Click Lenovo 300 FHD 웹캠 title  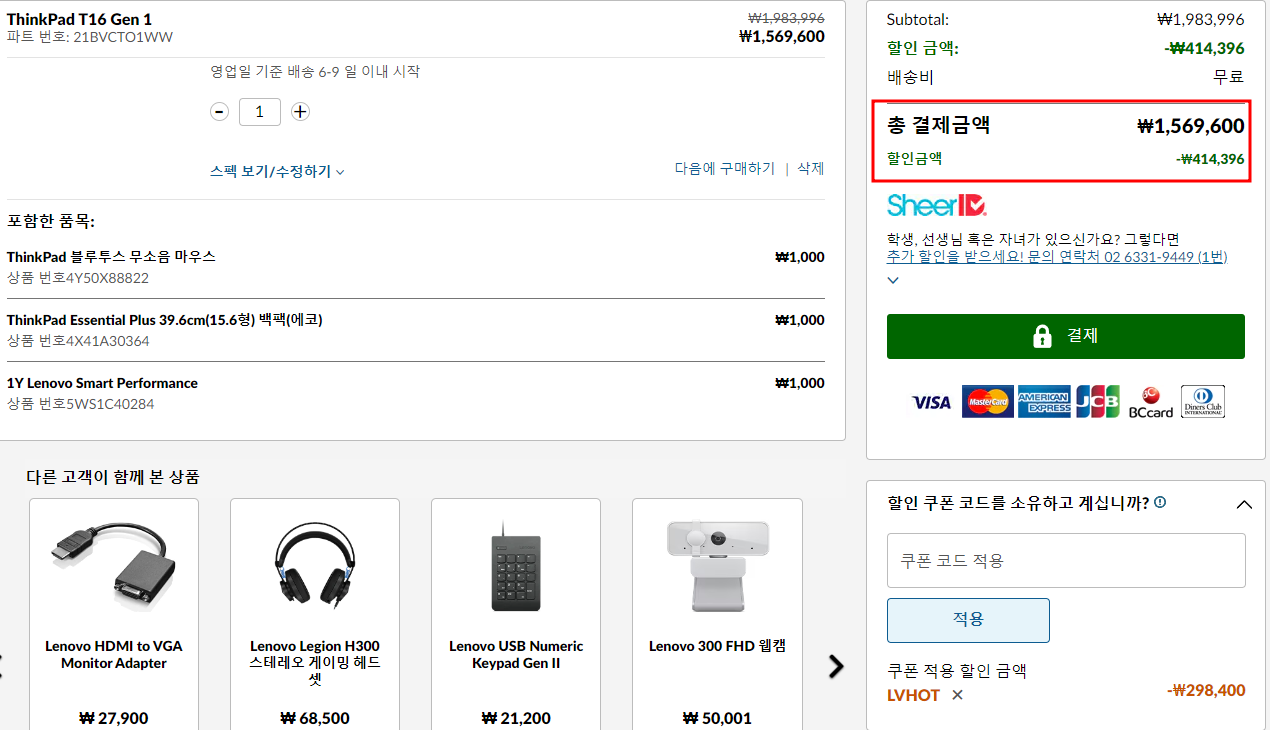pos(717,646)
